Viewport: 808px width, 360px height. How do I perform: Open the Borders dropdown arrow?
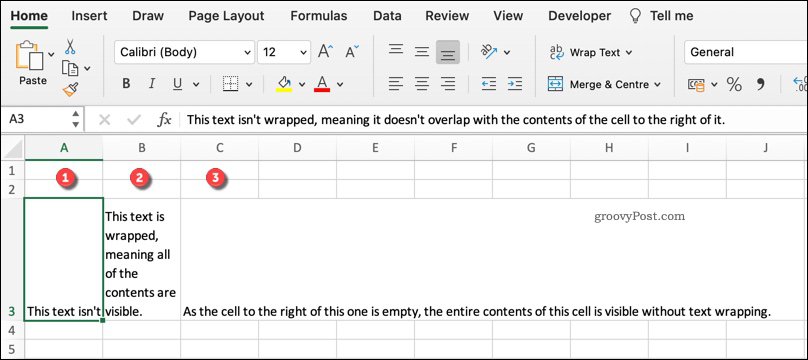[249, 84]
